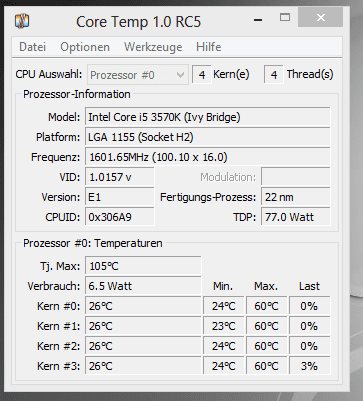Viewport: 363px width, 401px height.
Task: Click the empty Modulation field
Action: tap(296, 177)
